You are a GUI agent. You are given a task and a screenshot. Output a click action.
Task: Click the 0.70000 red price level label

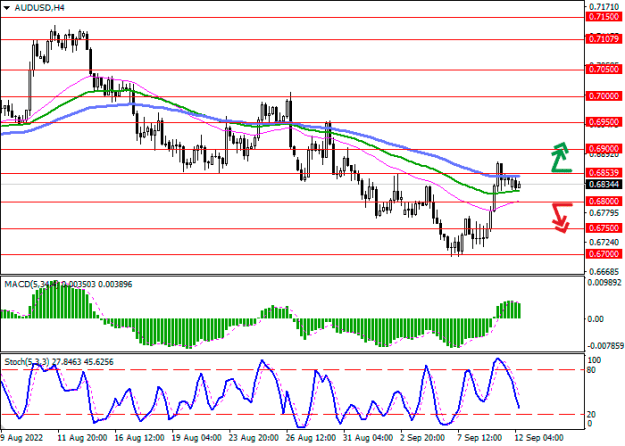coord(604,96)
